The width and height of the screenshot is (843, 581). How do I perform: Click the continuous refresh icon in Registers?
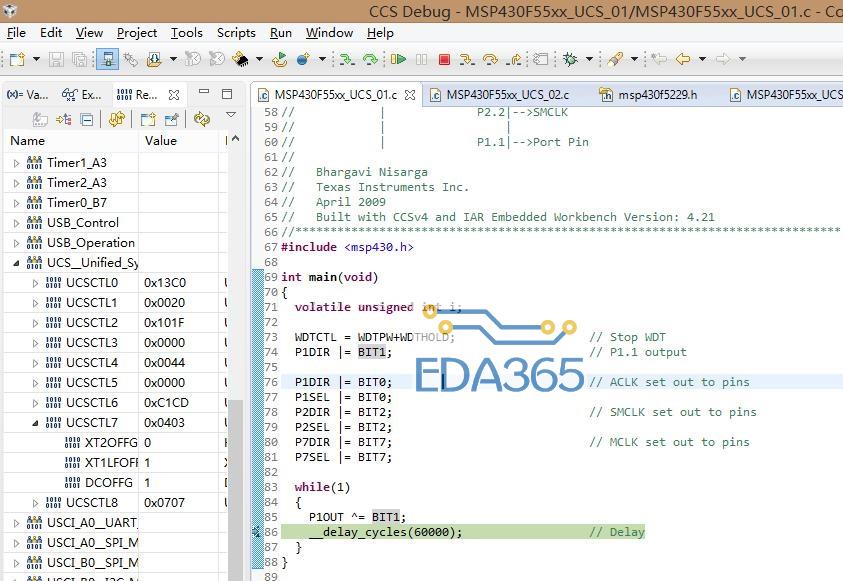pos(203,120)
